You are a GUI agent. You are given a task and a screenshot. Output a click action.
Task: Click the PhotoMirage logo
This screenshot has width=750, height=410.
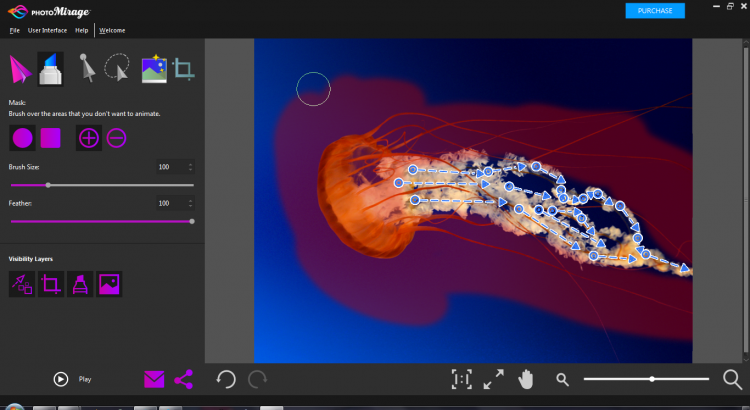pyautogui.click(x=49, y=11)
